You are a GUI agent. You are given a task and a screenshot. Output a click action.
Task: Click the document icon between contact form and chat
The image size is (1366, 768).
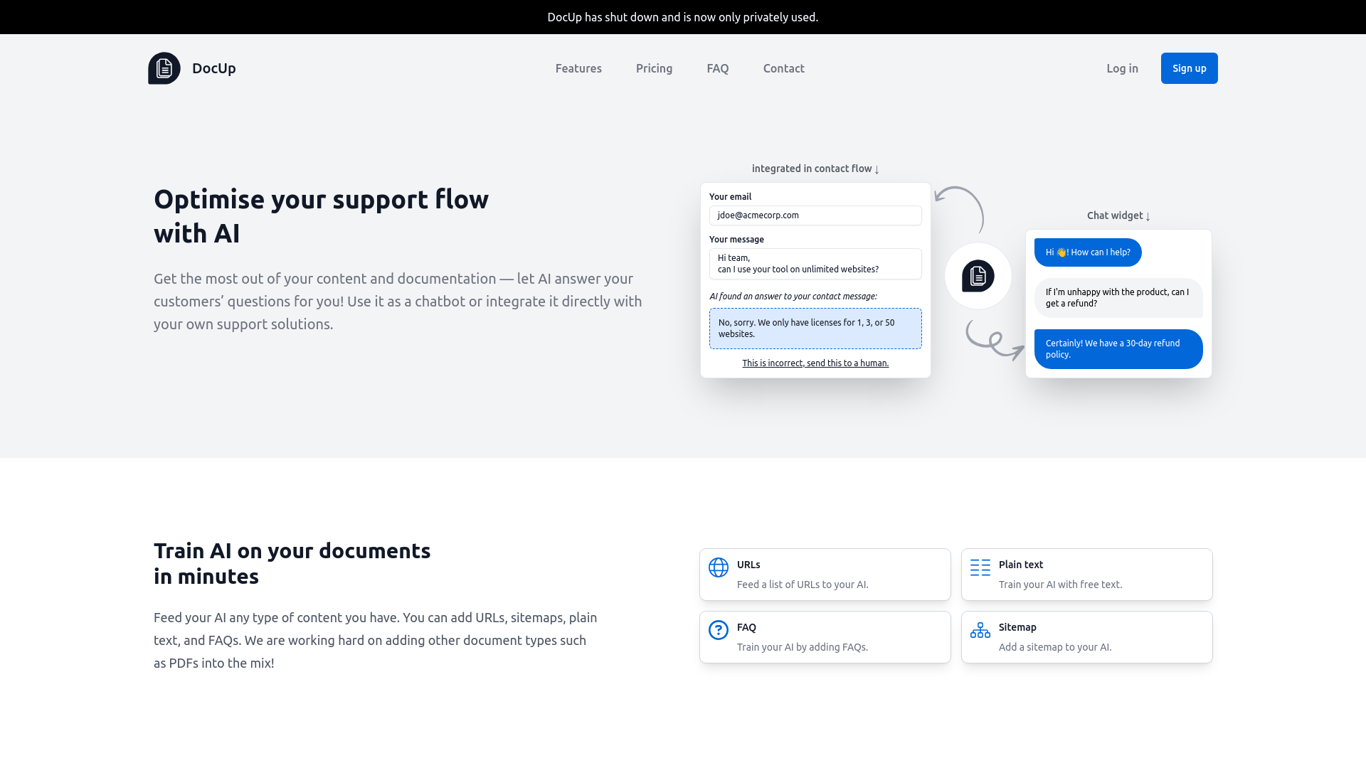(978, 276)
